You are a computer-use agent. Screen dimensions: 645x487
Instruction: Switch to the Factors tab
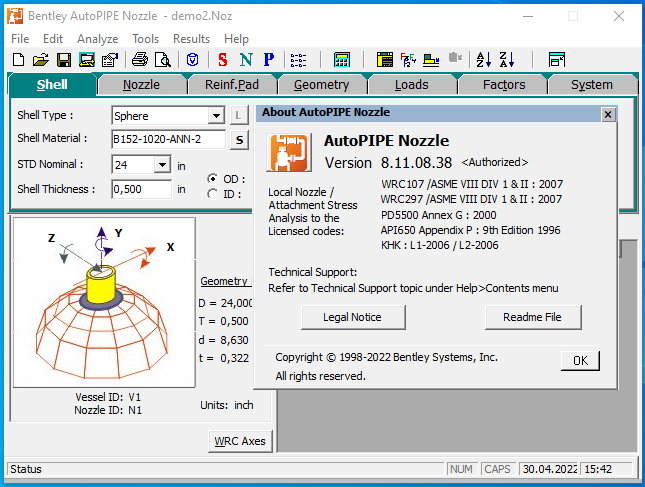click(x=504, y=85)
